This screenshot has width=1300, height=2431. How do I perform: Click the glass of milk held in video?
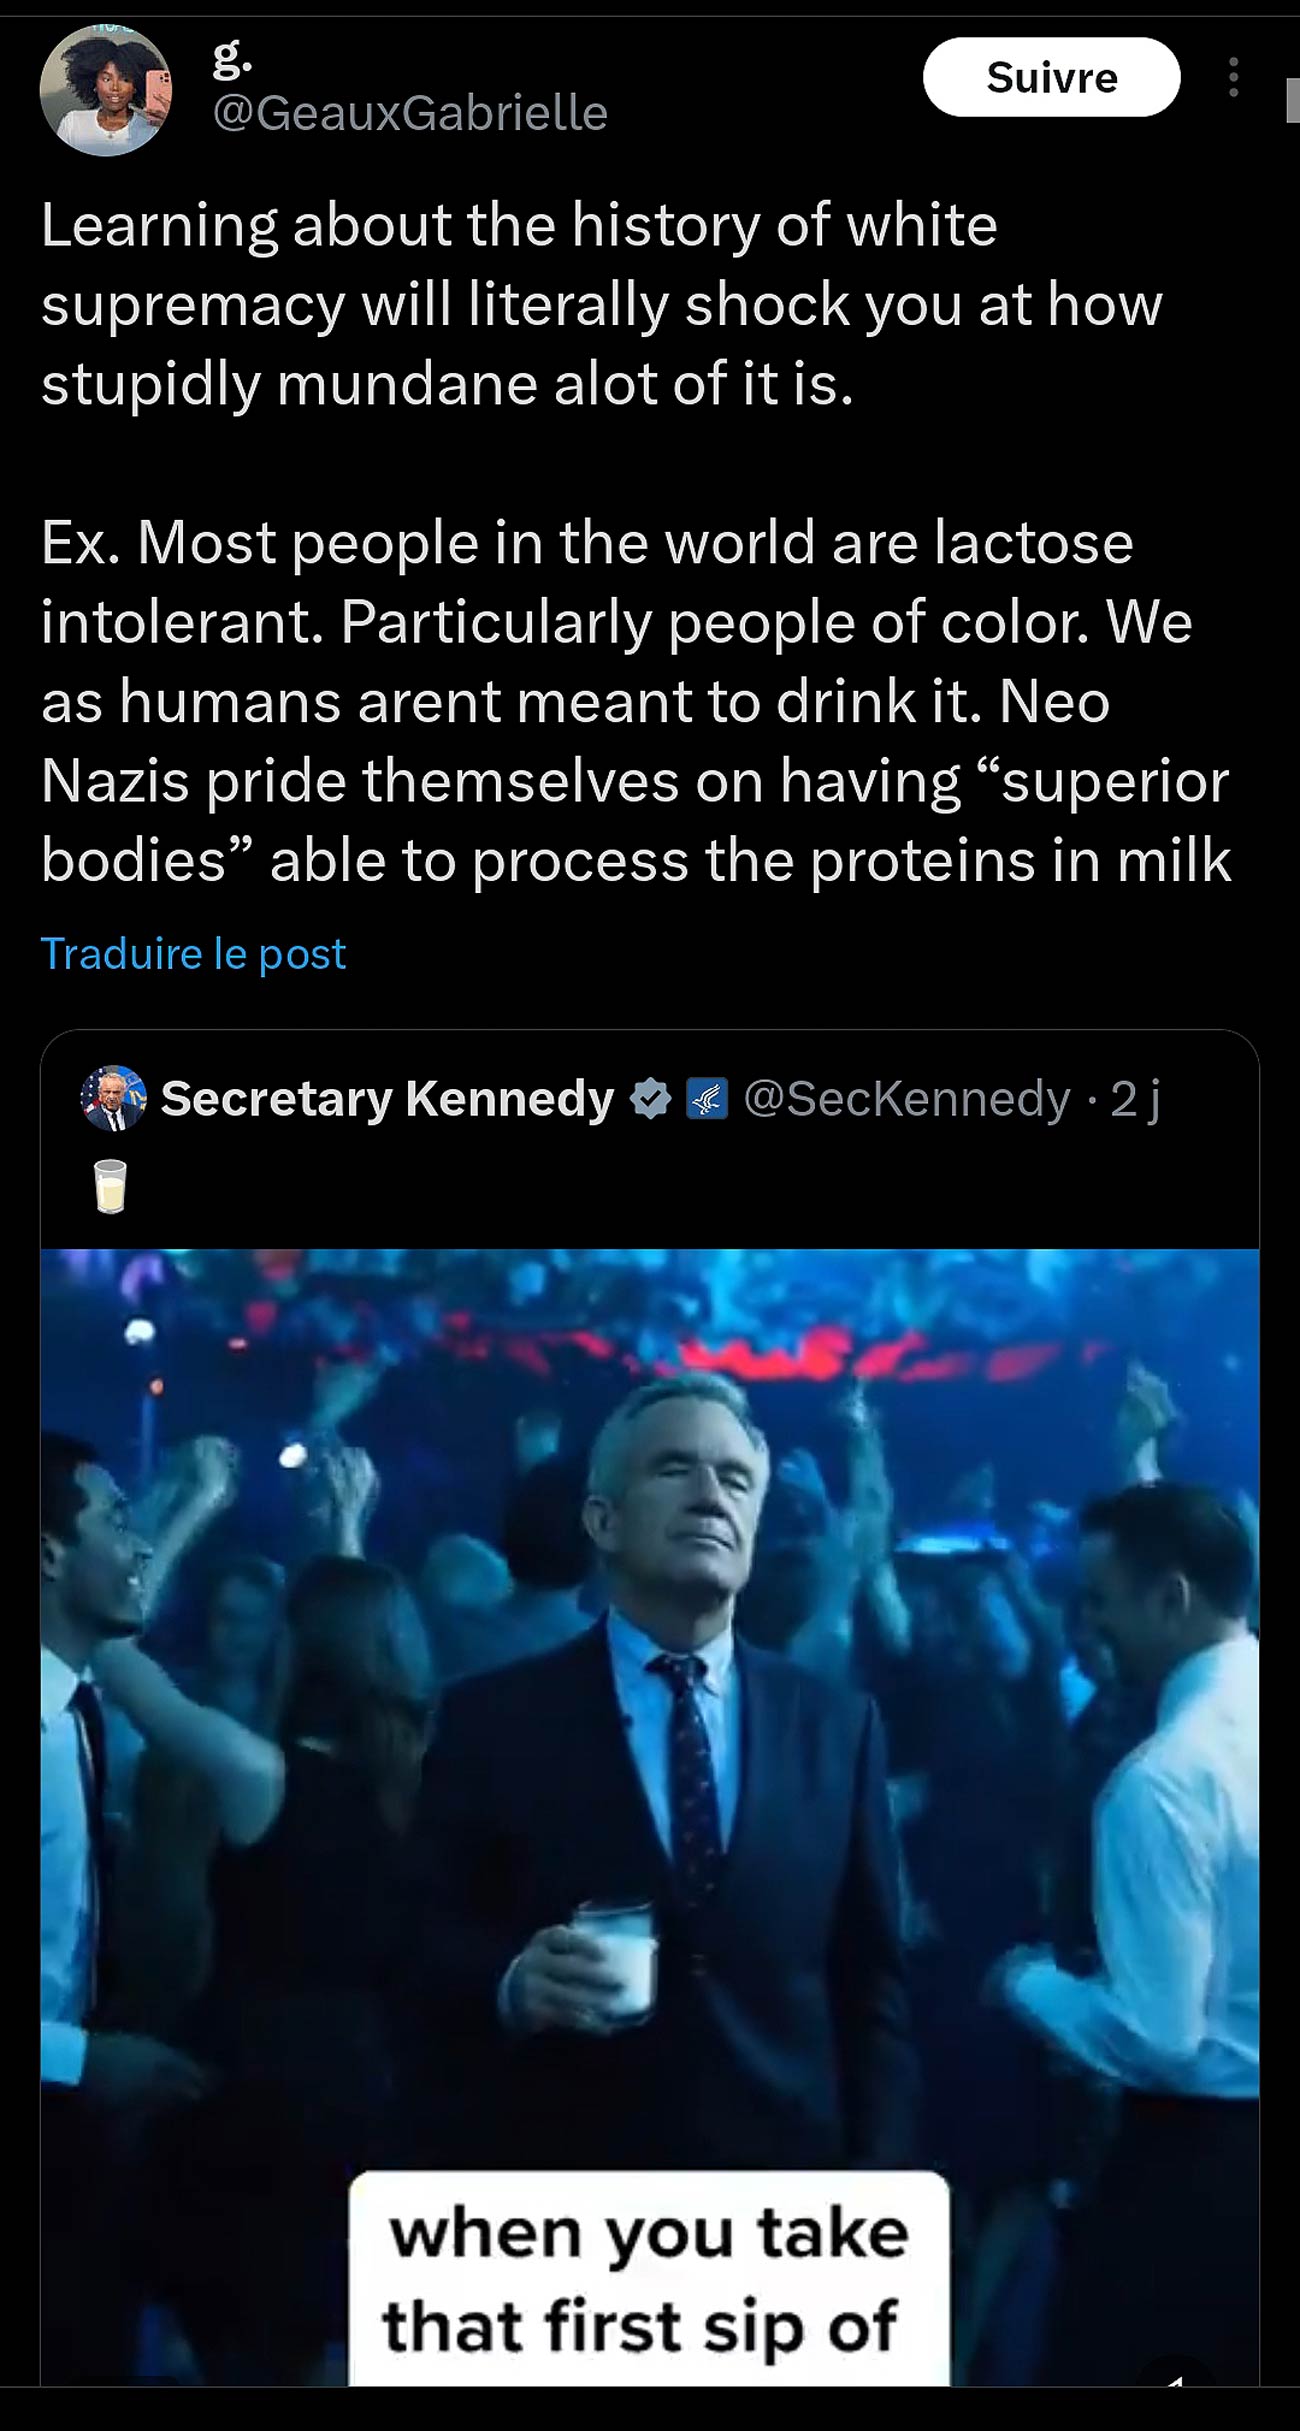[617, 1958]
